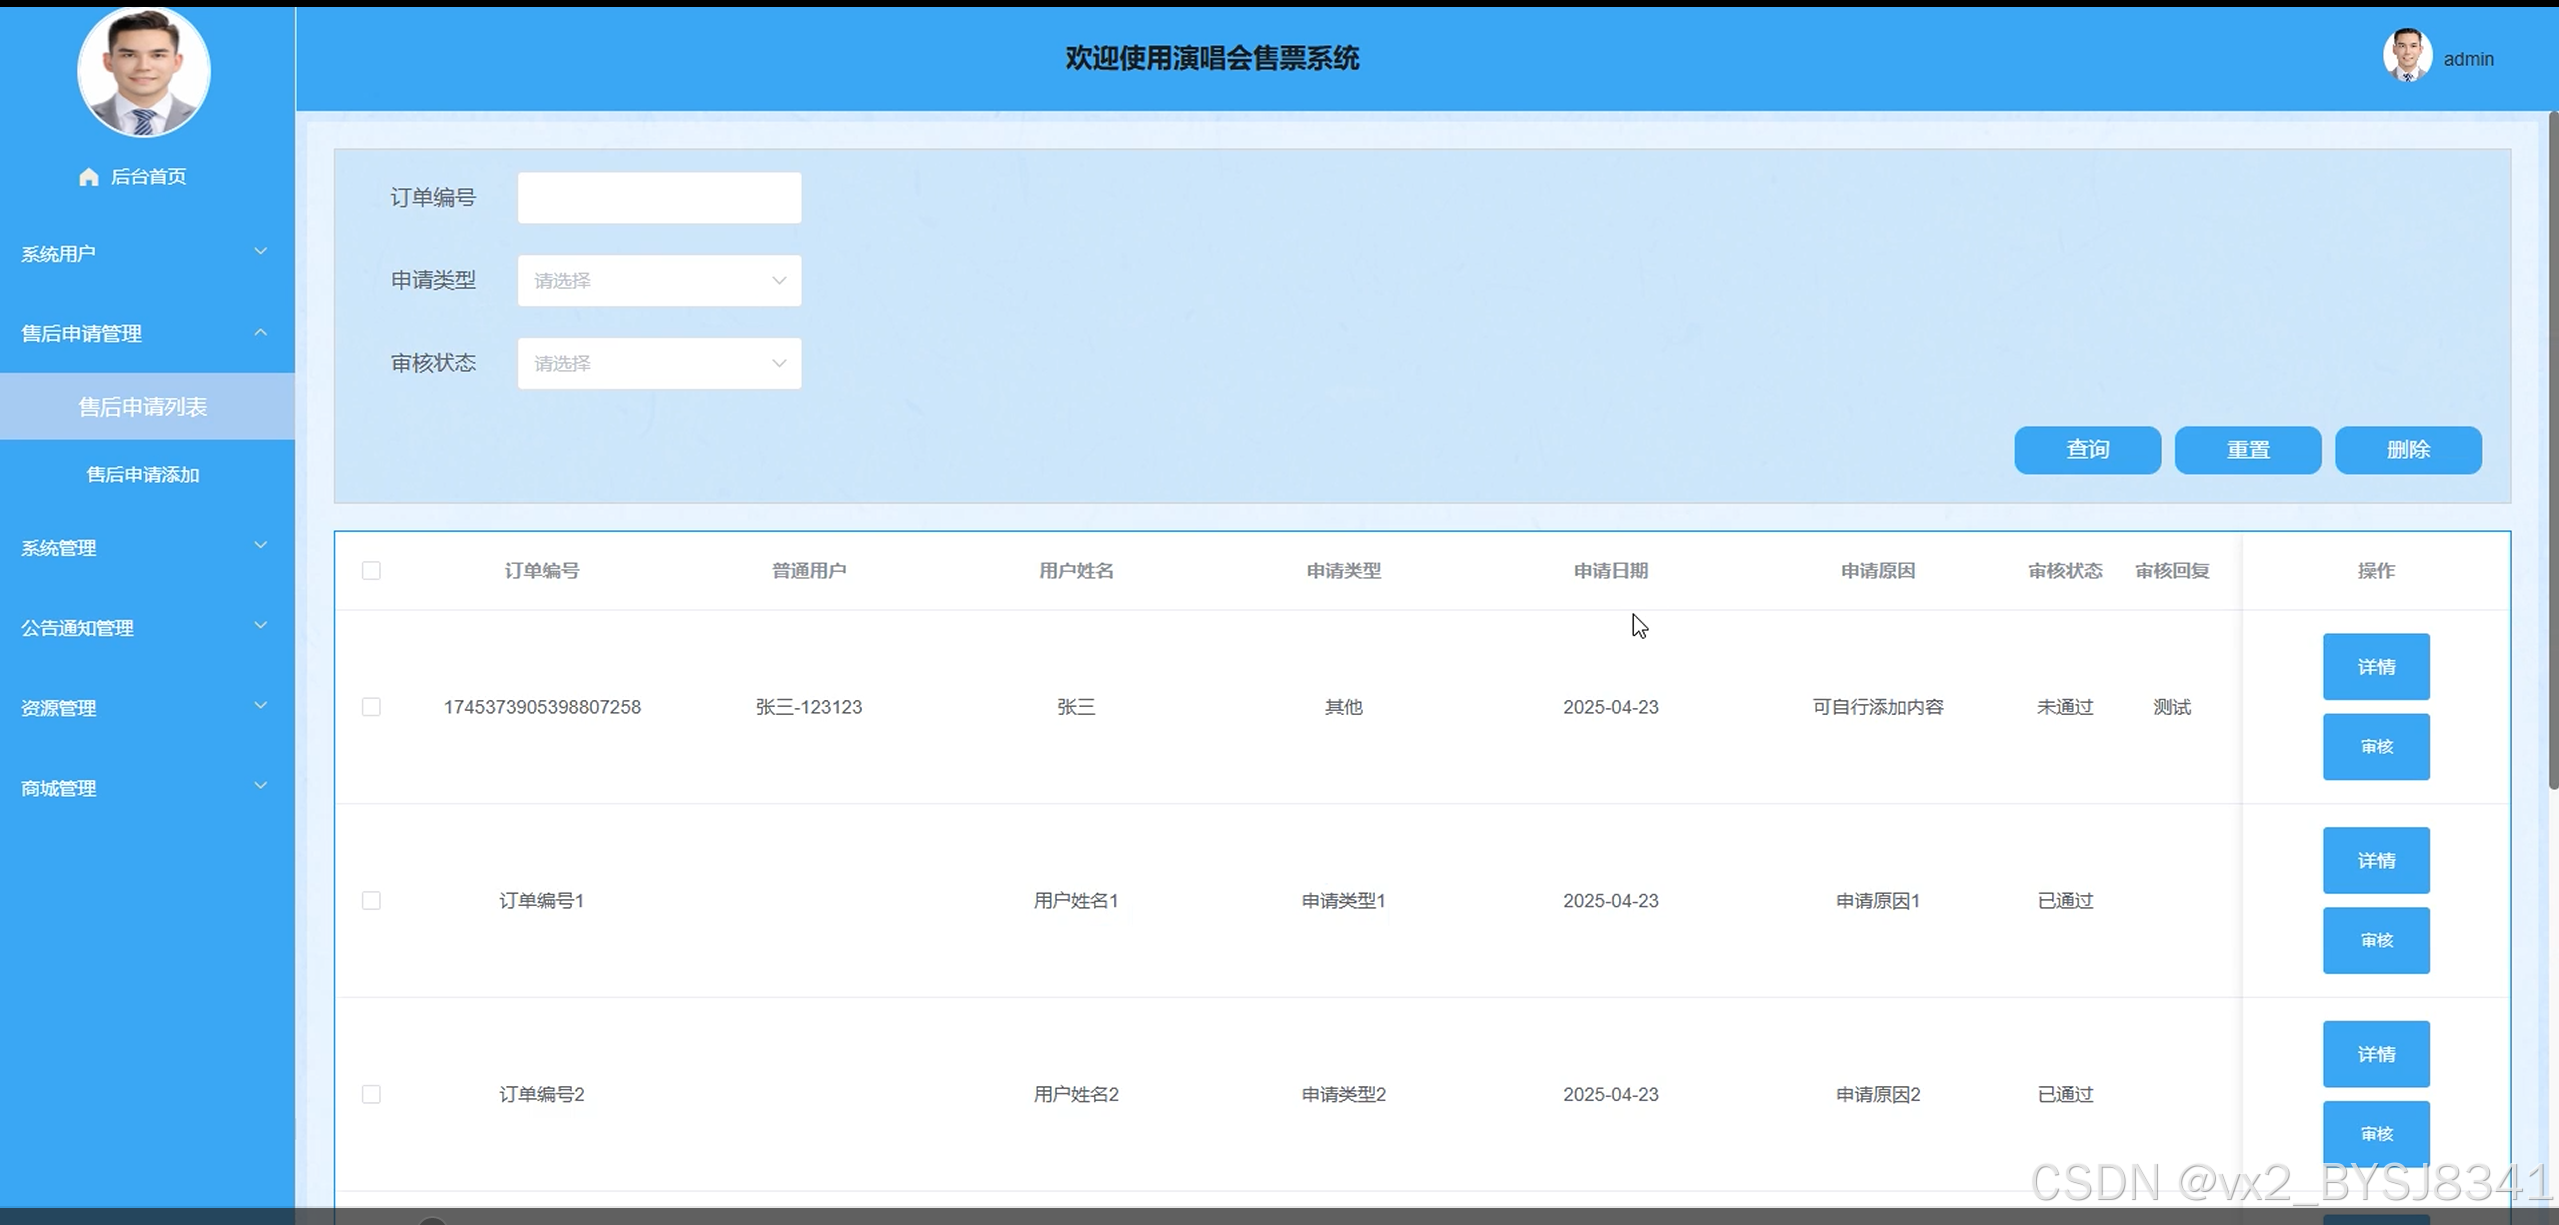Select 售后申请列表 in the sidebar

[x=143, y=407]
